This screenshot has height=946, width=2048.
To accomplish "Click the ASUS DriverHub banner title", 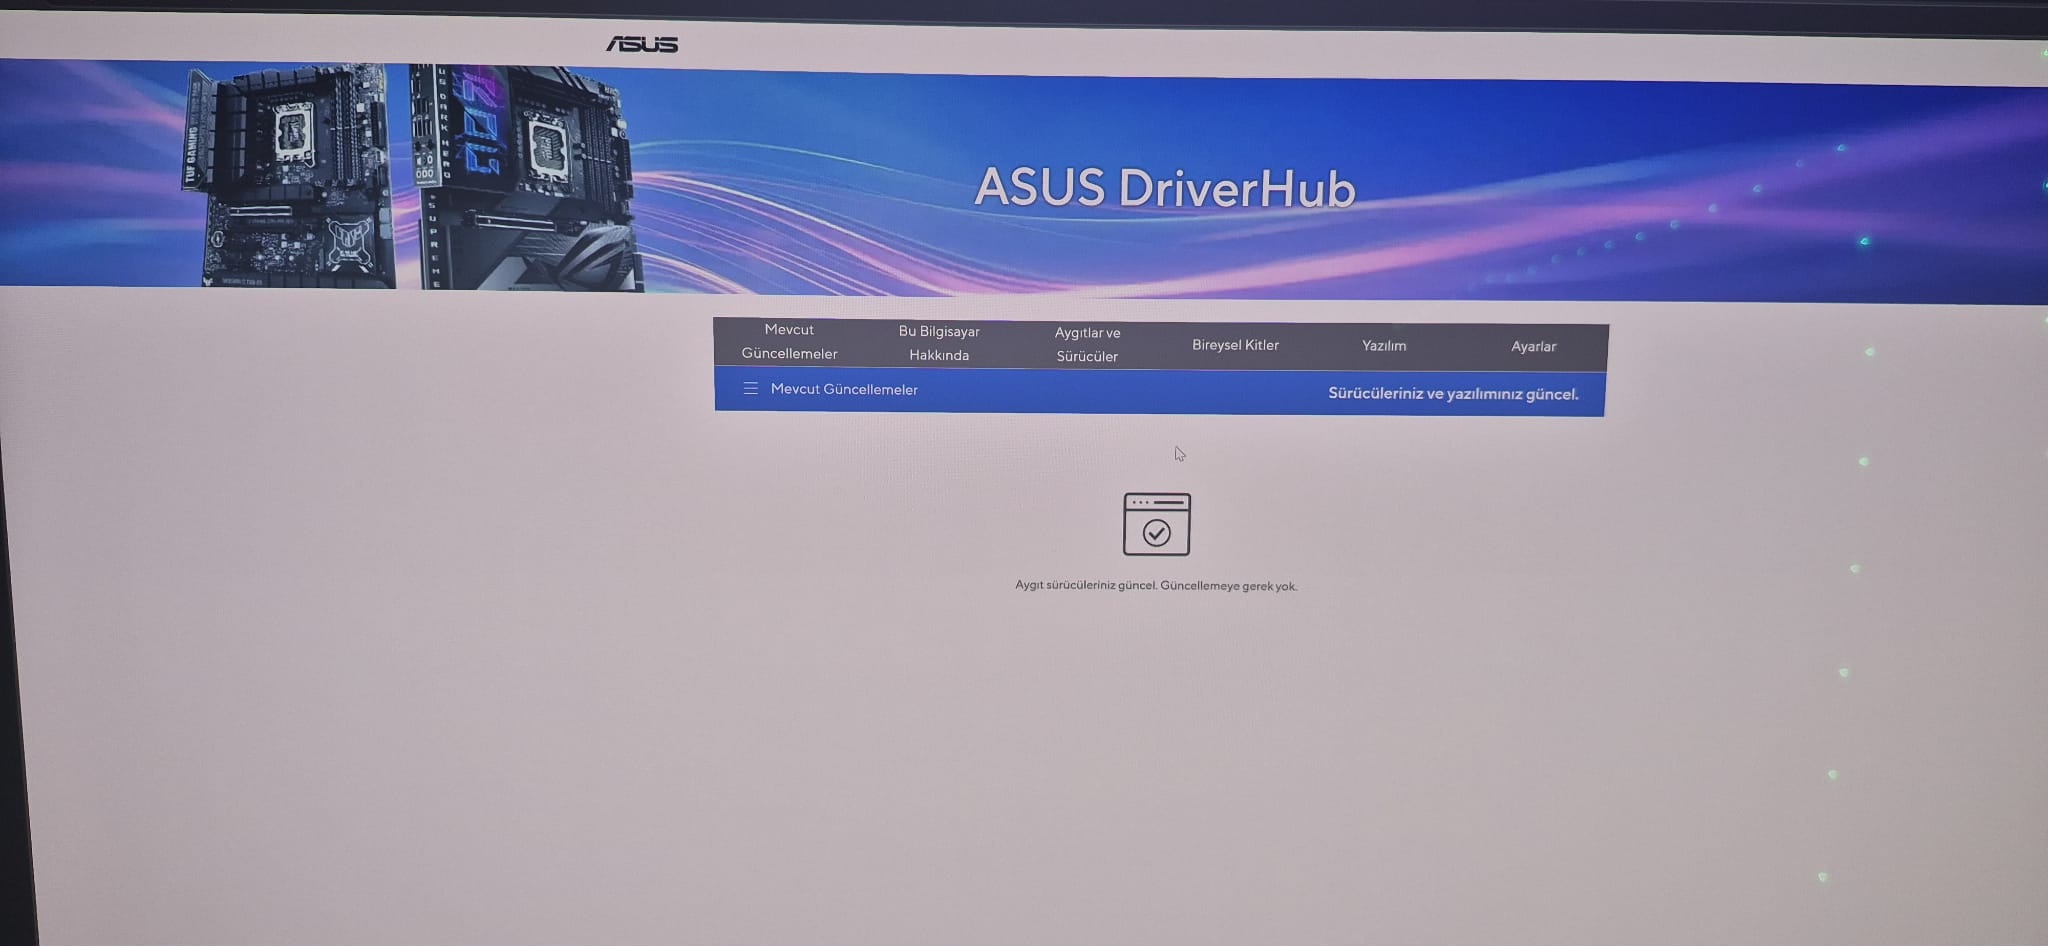I will tap(1165, 188).
